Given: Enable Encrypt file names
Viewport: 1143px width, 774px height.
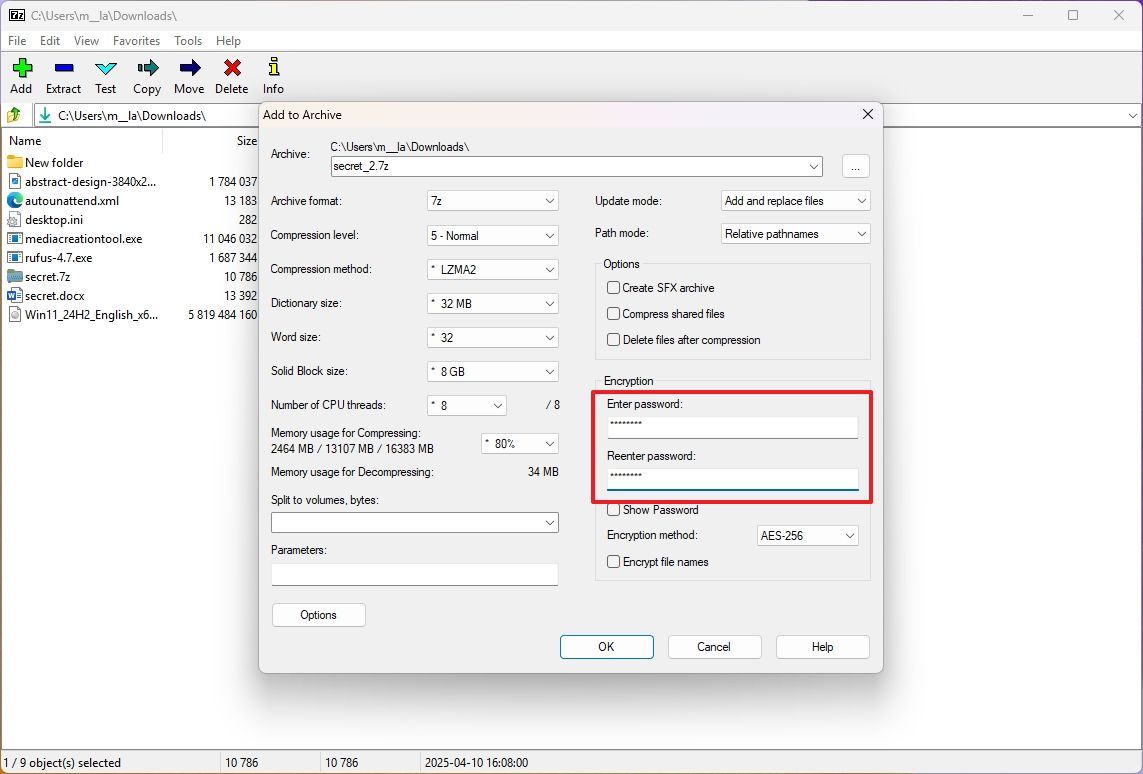Looking at the screenshot, I should click(x=614, y=562).
